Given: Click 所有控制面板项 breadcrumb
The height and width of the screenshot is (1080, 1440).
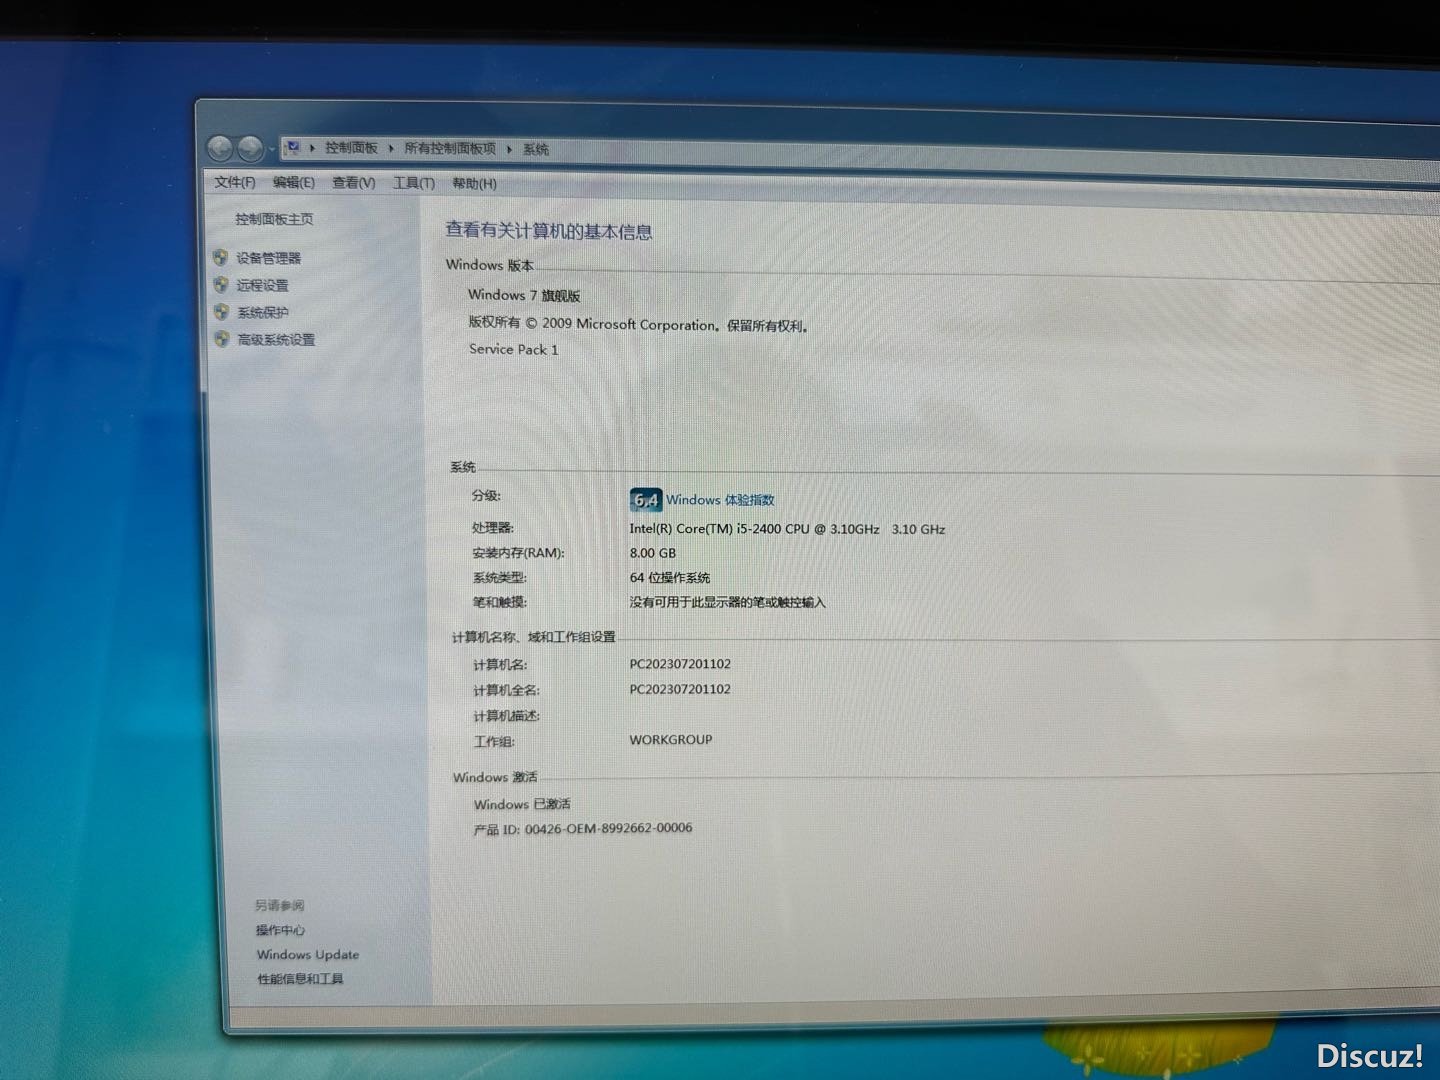Looking at the screenshot, I should [x=450, y=148].
